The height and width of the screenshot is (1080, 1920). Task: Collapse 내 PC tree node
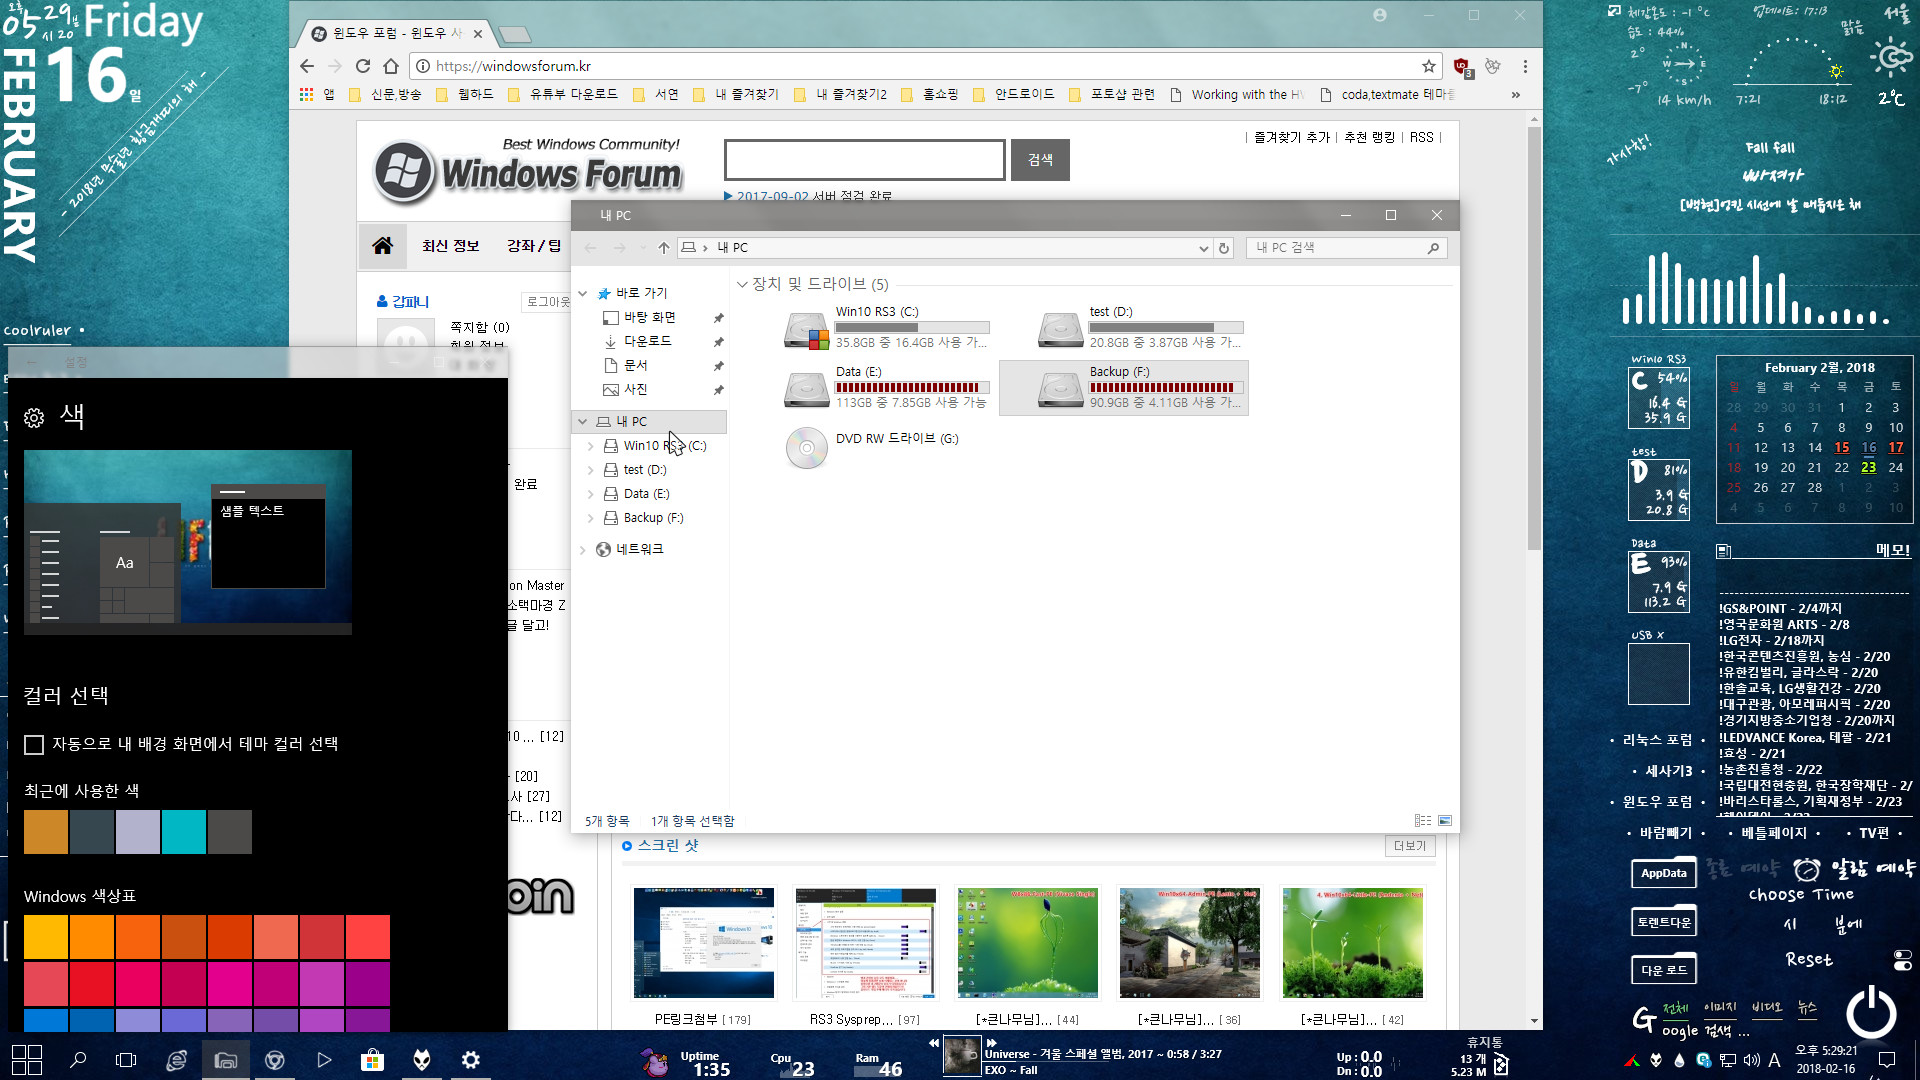click(x=583, y=422)
